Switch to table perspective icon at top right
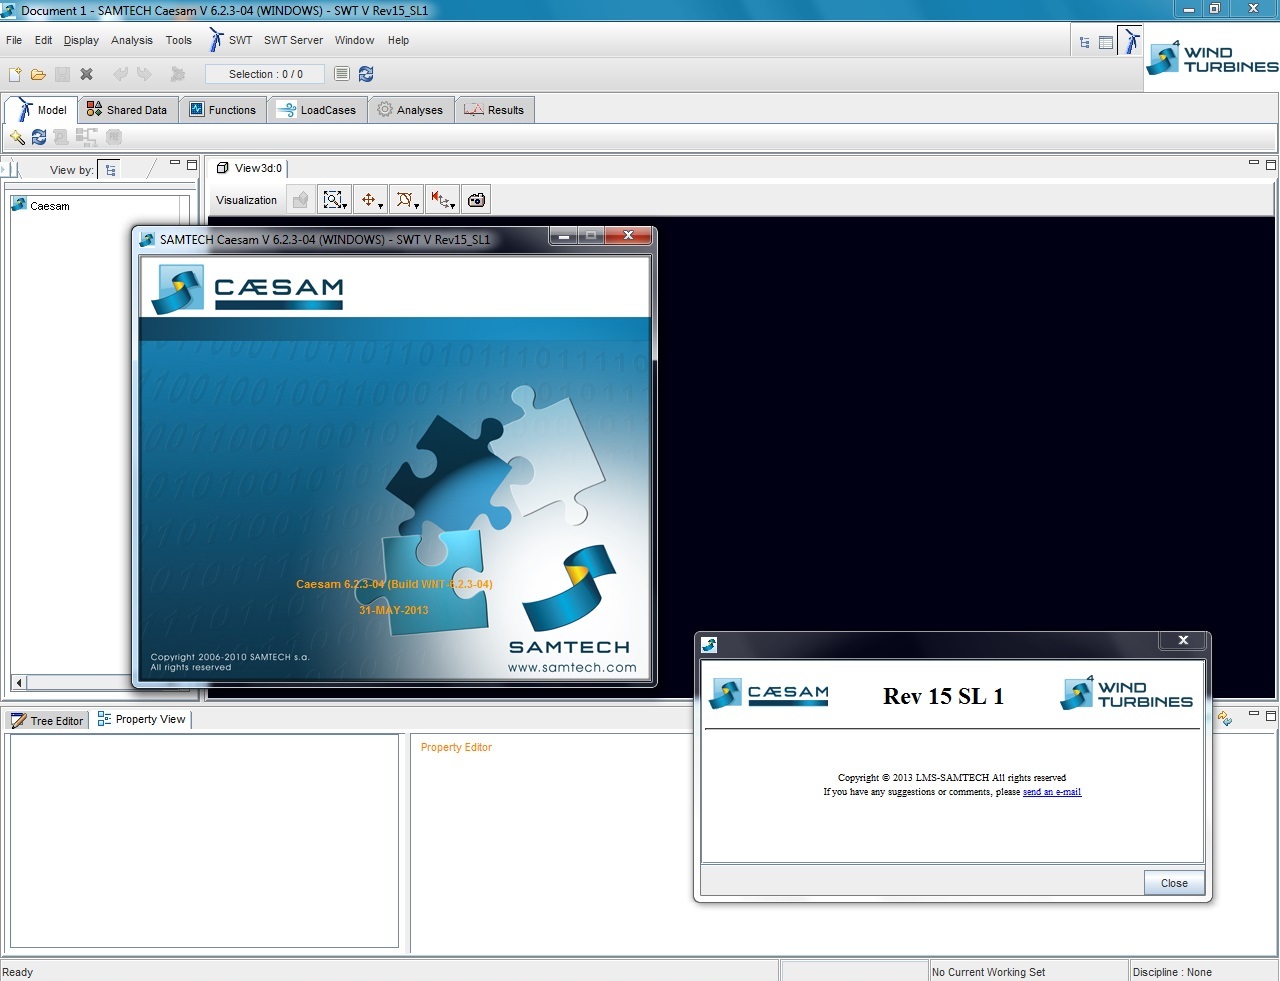 [x=1106, y=42]
